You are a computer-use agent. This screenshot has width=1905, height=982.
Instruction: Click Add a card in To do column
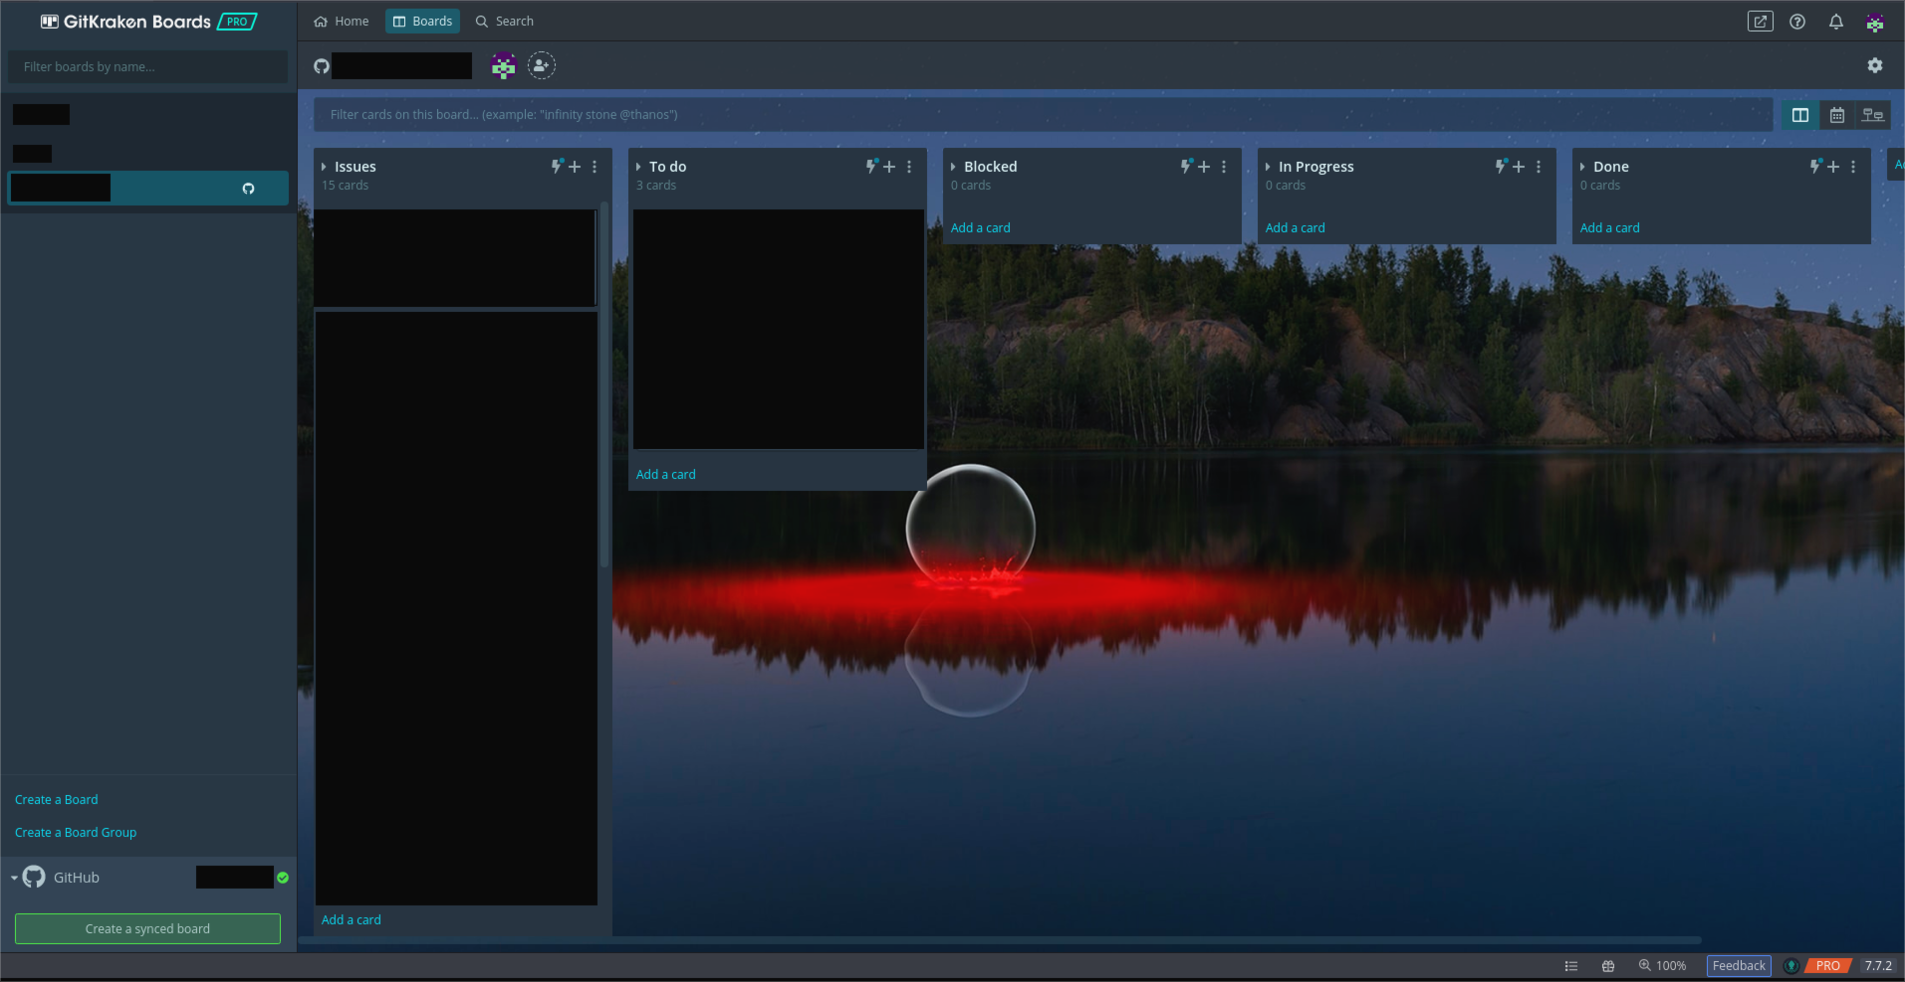[x=666, y=475]
